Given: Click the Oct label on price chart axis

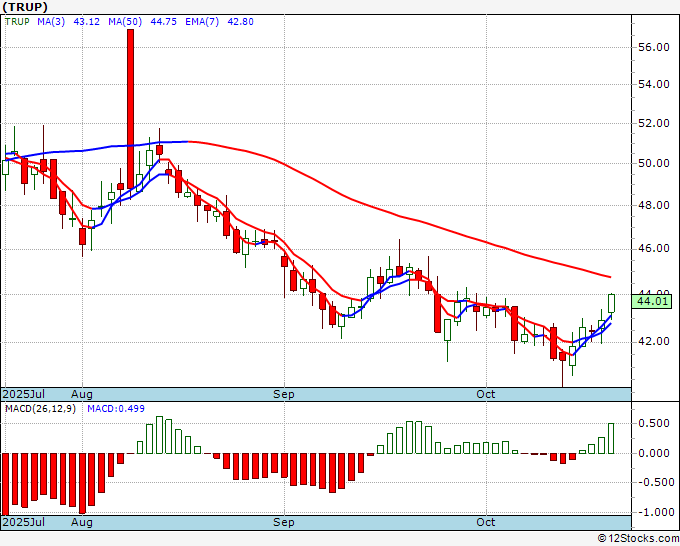Looking at the screenshot, I should pyautogui.click(x=486, y=394).
